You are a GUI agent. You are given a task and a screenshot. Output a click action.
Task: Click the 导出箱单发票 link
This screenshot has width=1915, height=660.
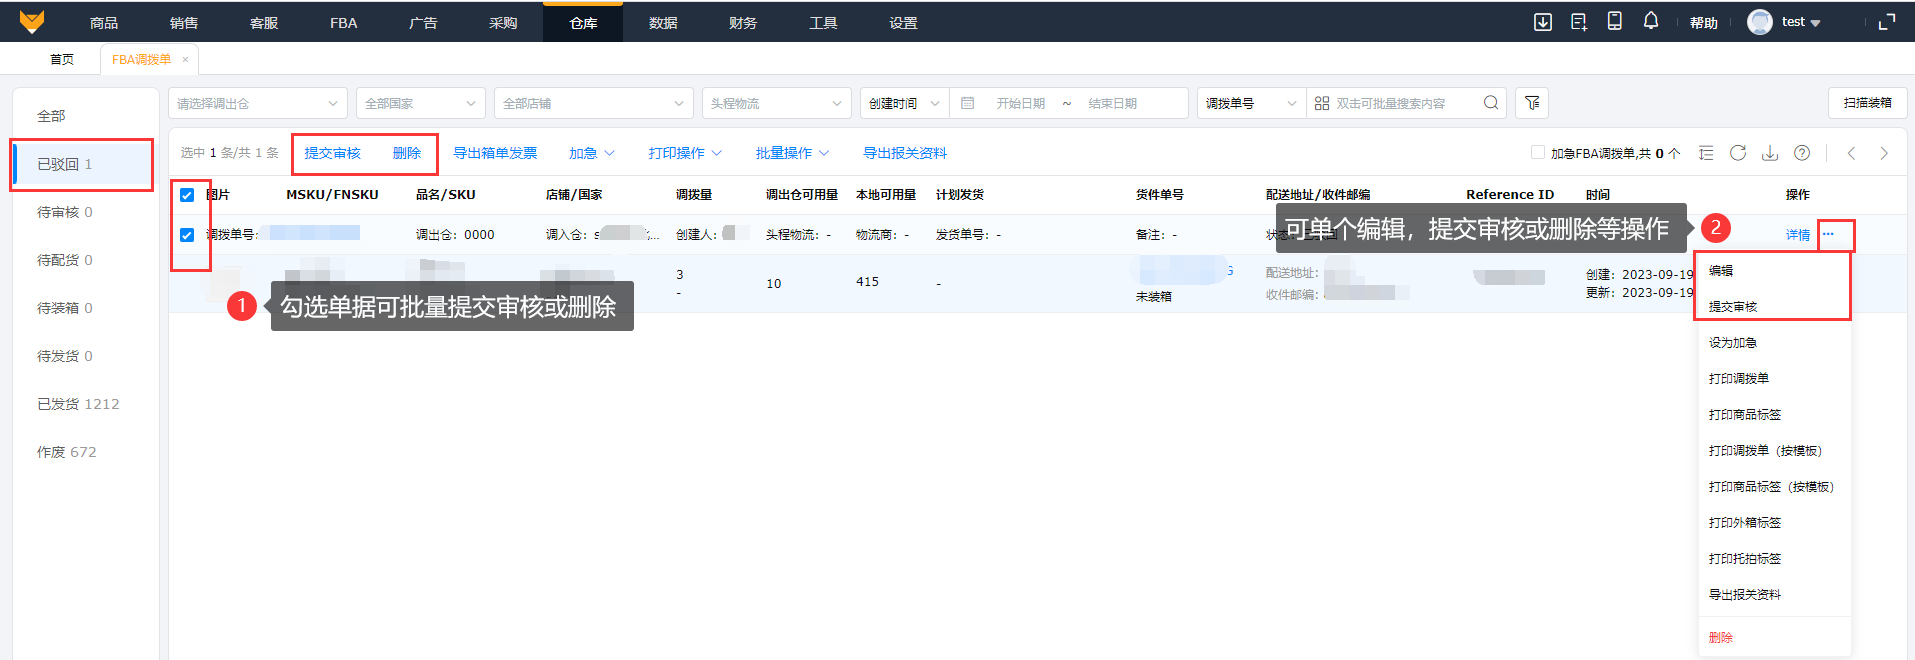(x=495, y=153)
